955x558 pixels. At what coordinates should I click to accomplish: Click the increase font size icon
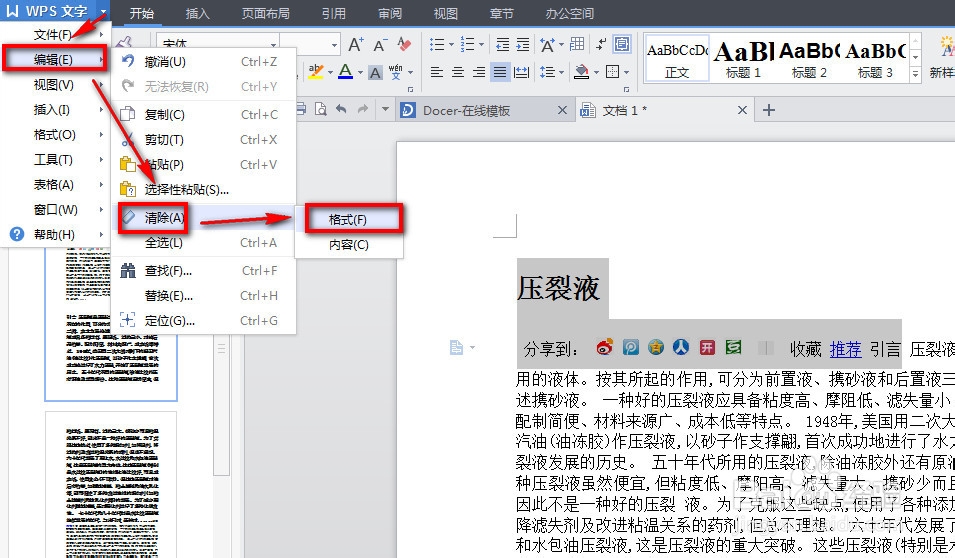pos(355,44)
